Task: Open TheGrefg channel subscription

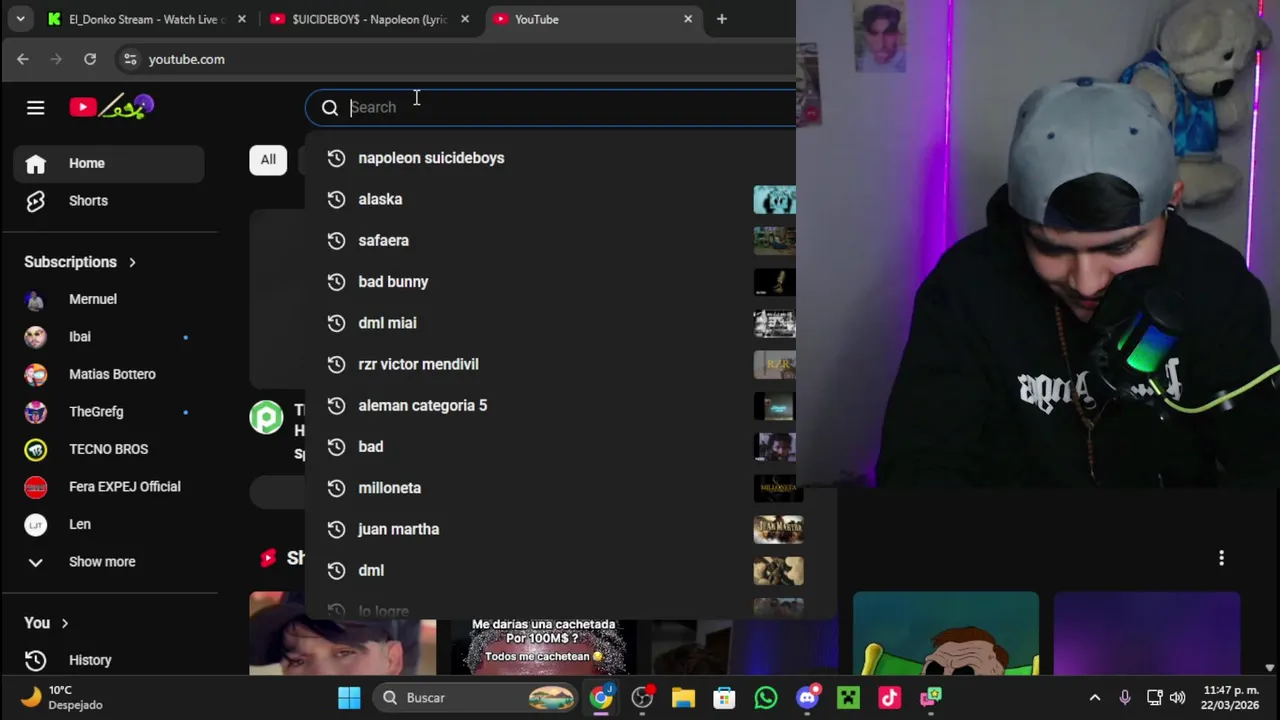Action: 109,411
